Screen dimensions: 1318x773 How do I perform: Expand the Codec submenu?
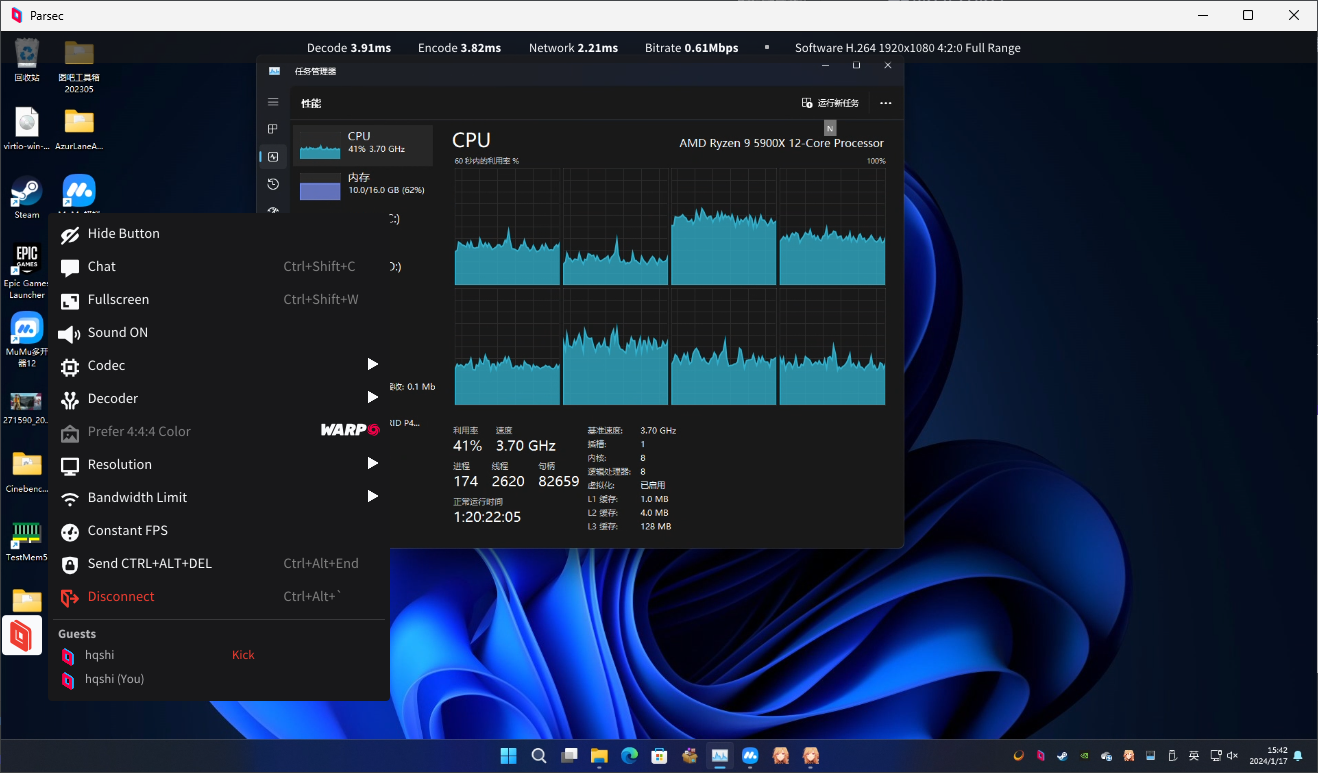click(218, 366)
